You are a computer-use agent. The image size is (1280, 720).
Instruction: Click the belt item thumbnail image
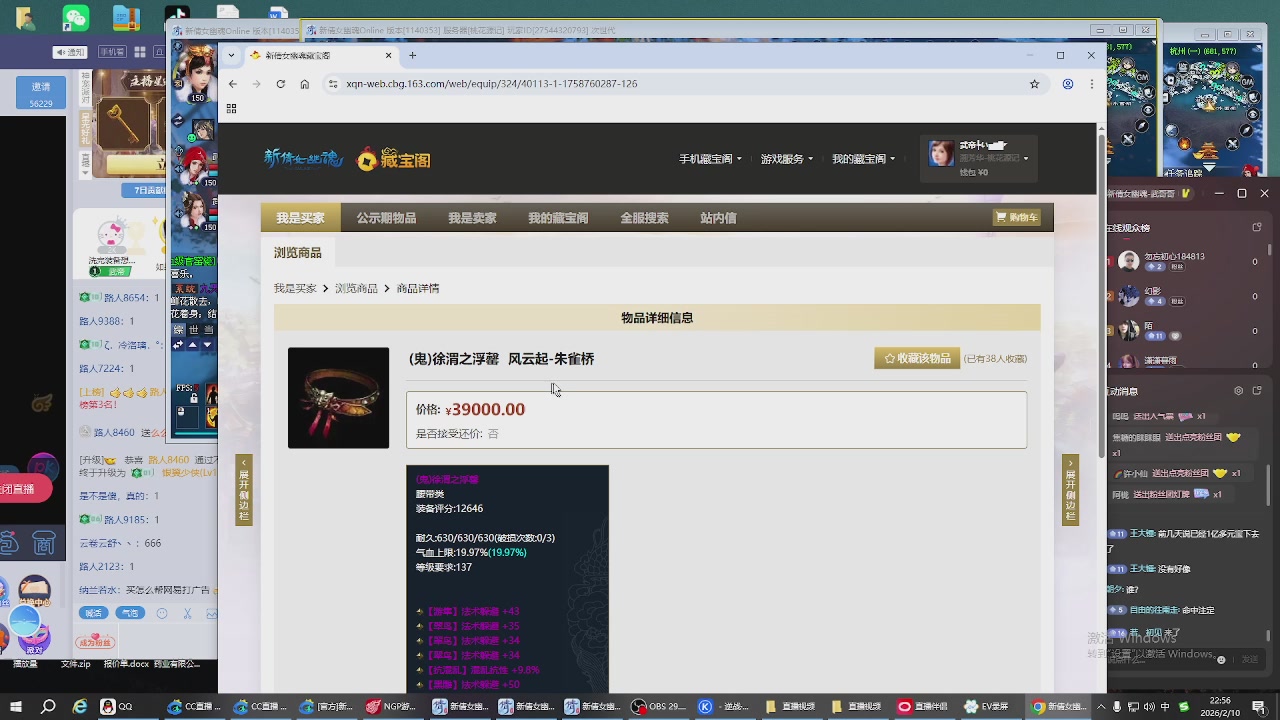(338, 397)
